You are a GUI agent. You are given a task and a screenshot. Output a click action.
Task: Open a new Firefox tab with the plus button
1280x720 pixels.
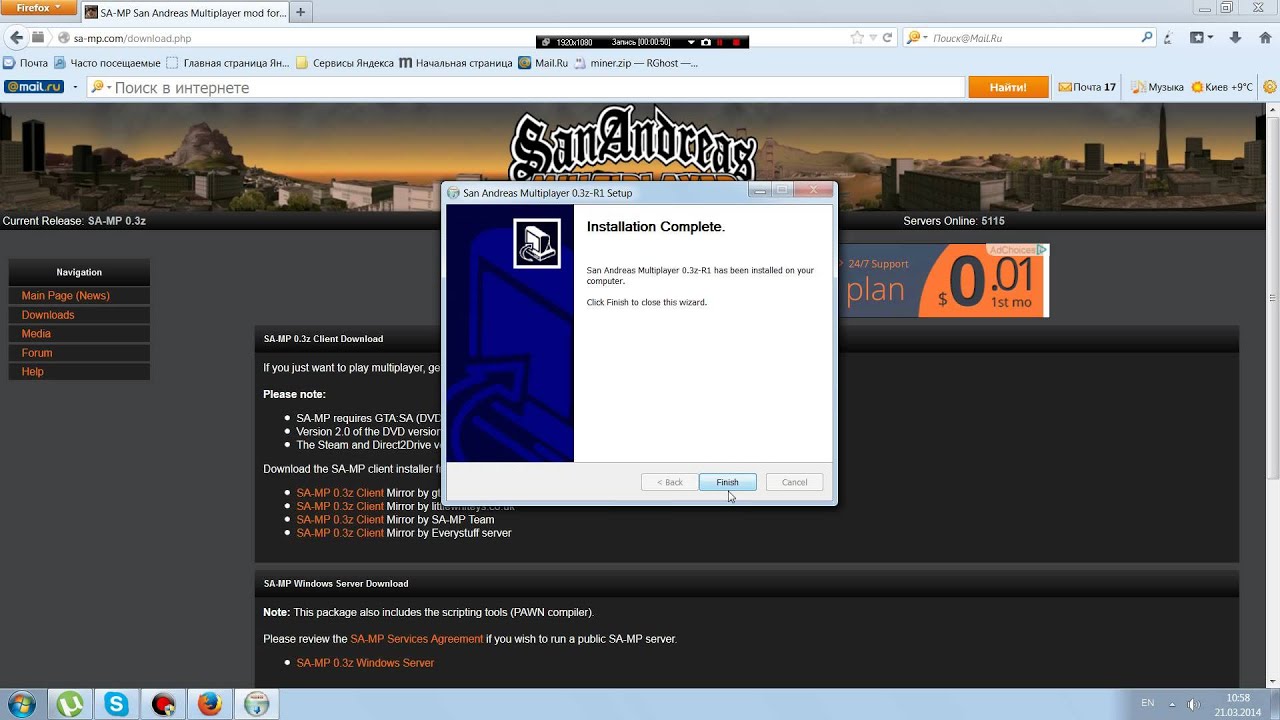click(301, 12)
